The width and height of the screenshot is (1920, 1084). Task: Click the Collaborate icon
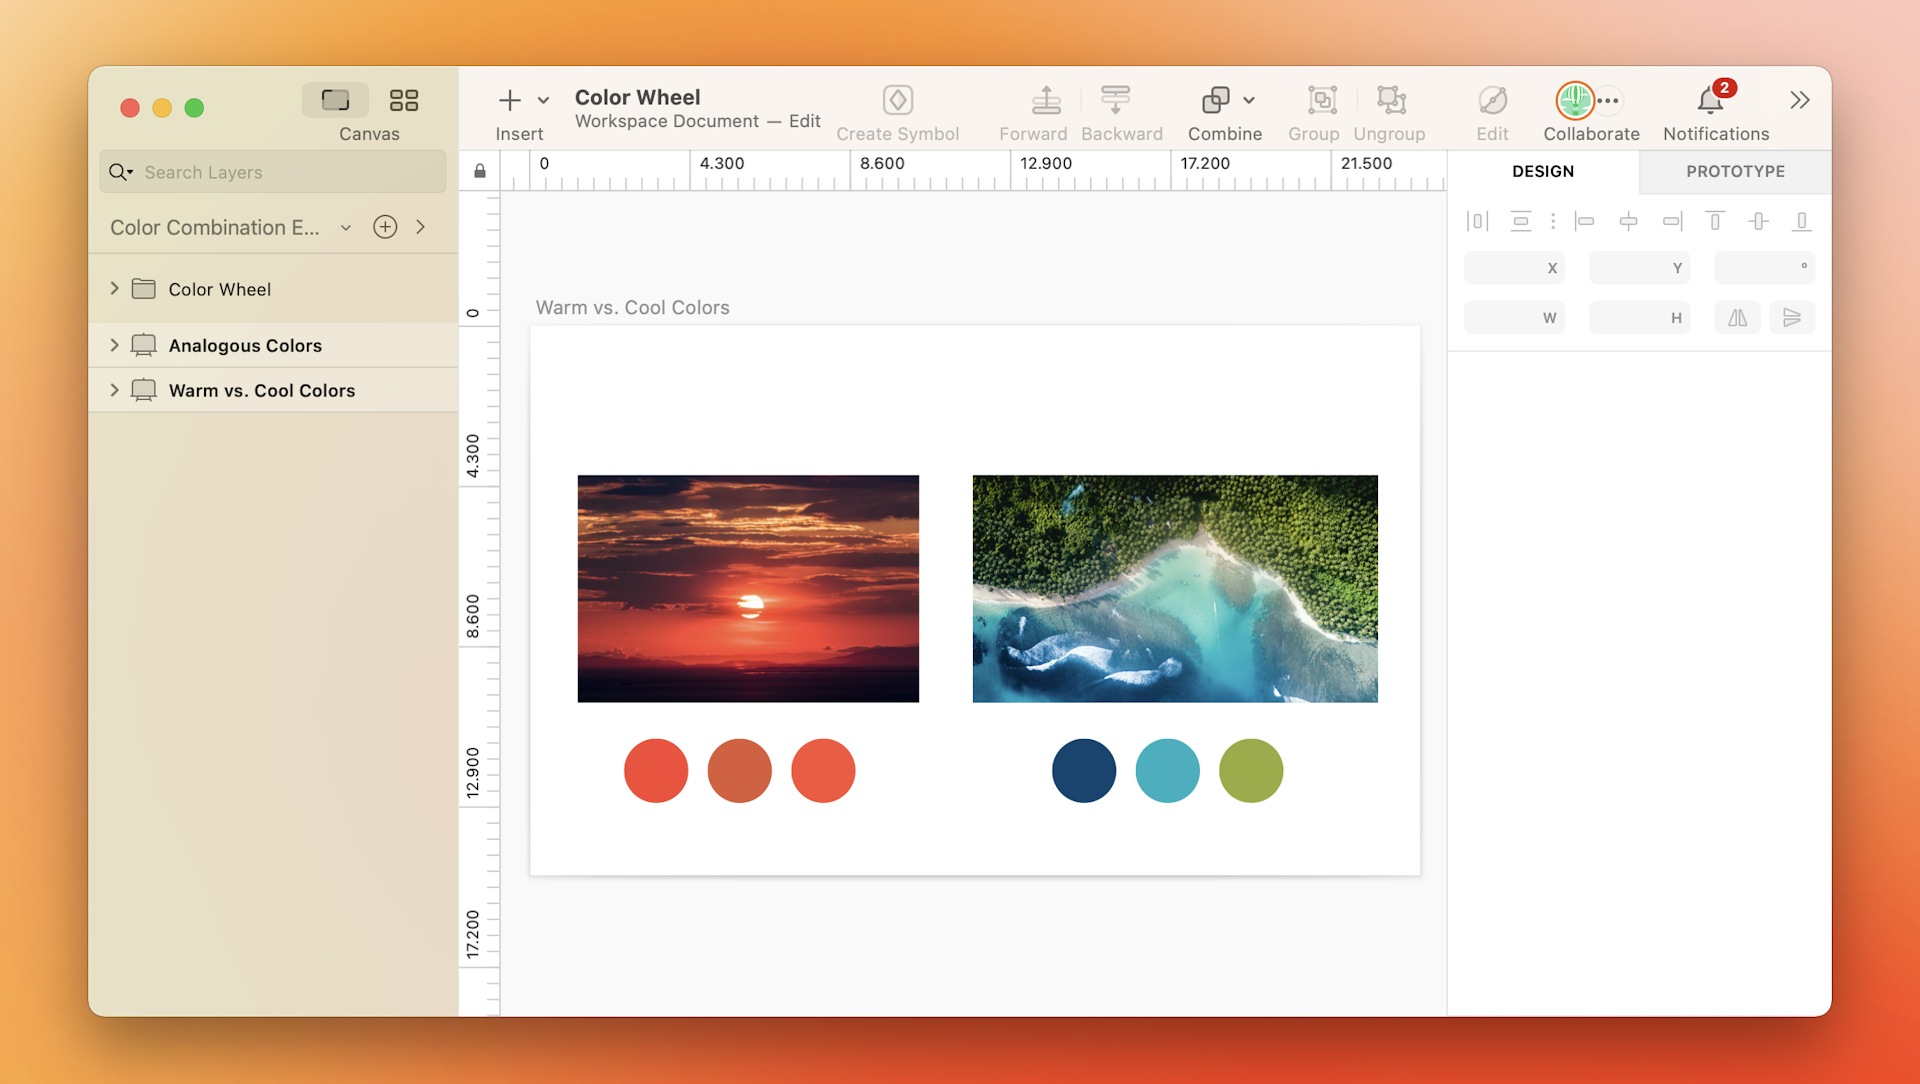[1574, 100]
